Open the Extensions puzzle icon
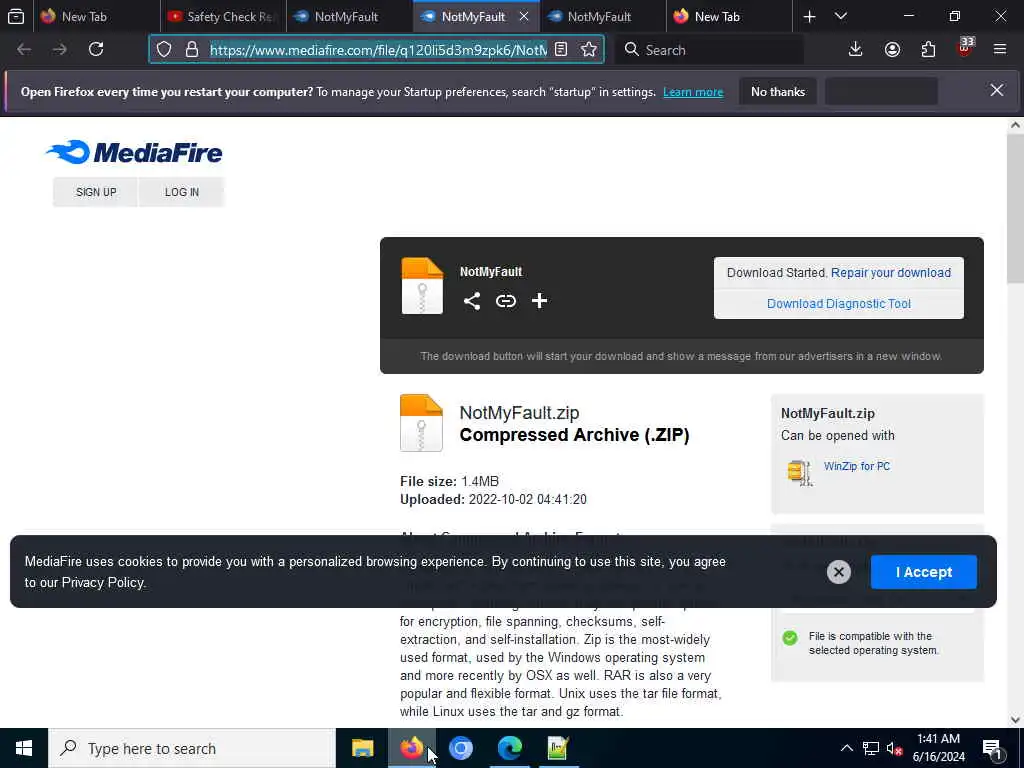The height and width of the screenshot is (768, 1024). (x=928, y=49)
